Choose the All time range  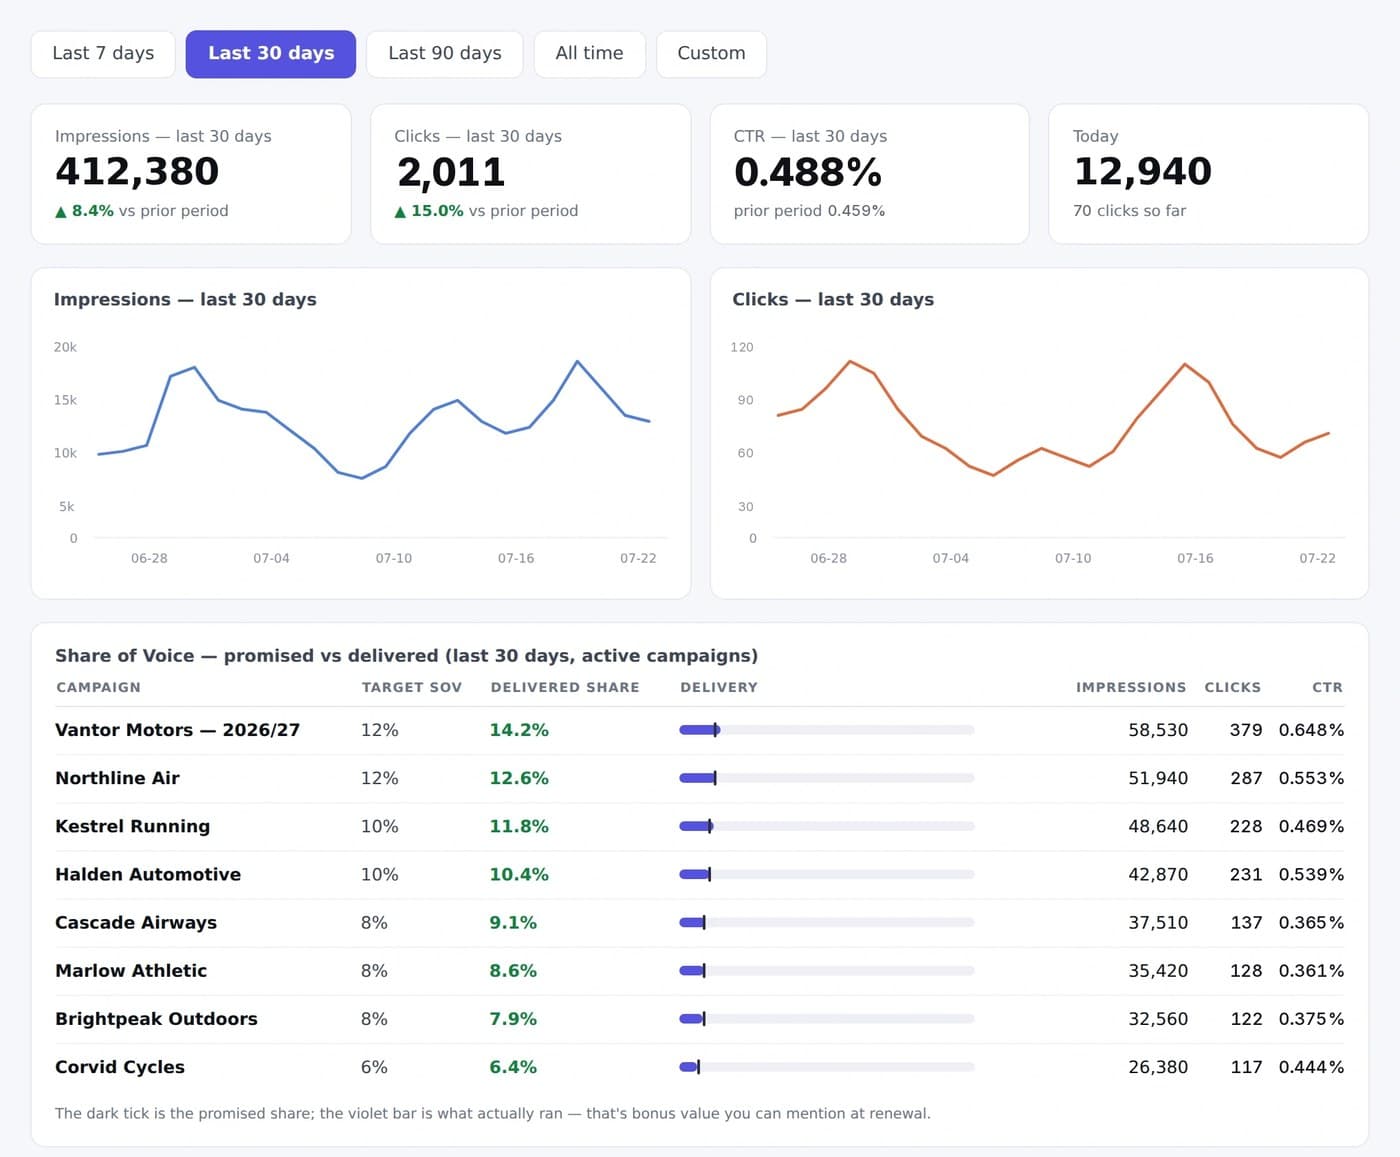tap(589, 54)
